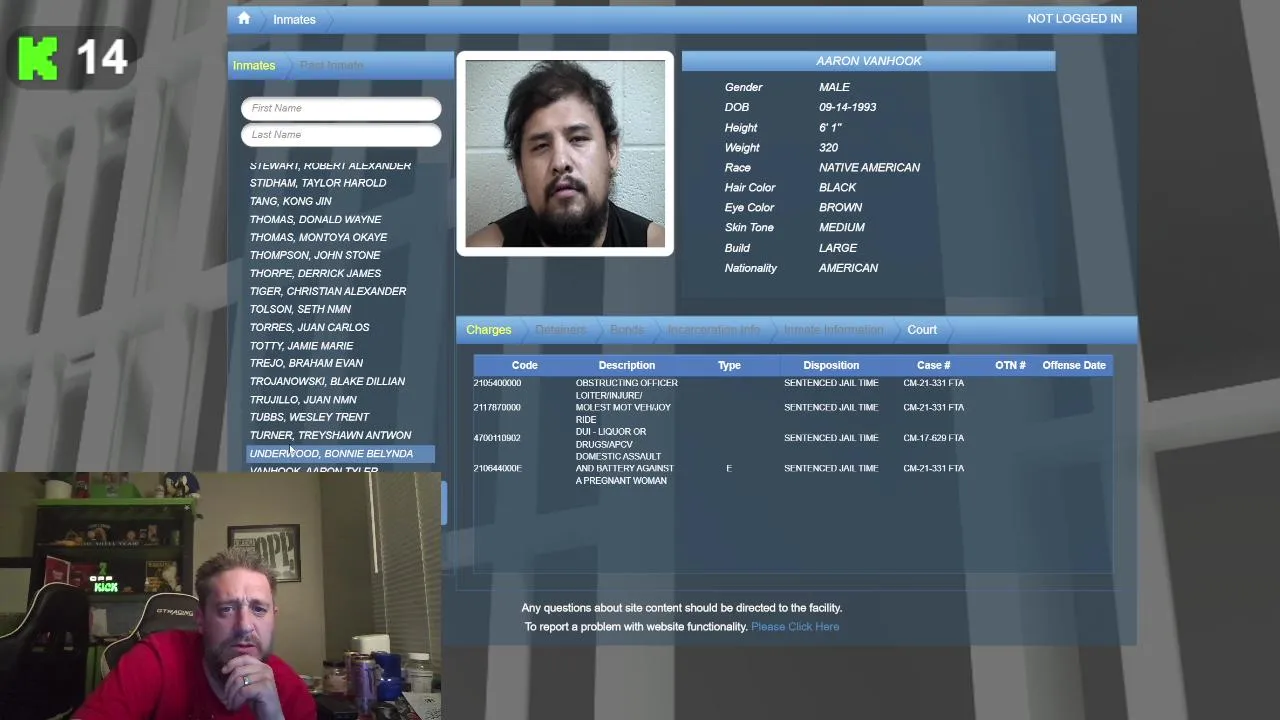Open the Bonds tab
The height and width of the screenshot is (720, 1280).
tap(627, 330)
